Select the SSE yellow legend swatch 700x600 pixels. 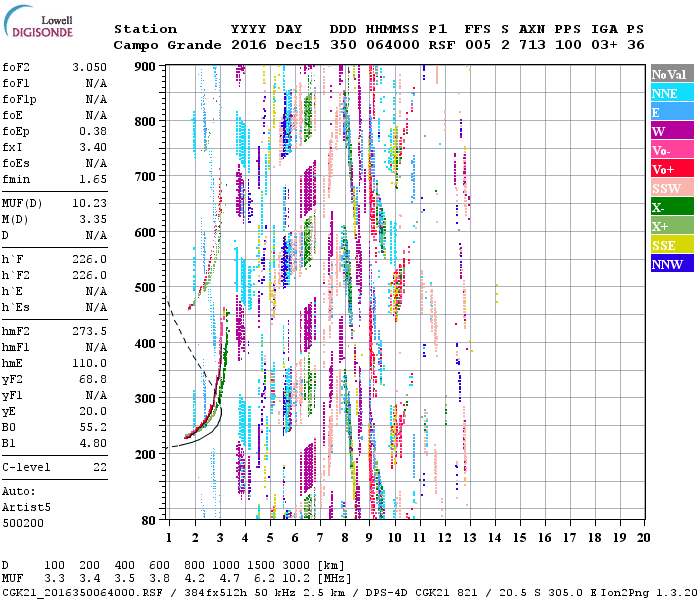click(x=672, y=245)
